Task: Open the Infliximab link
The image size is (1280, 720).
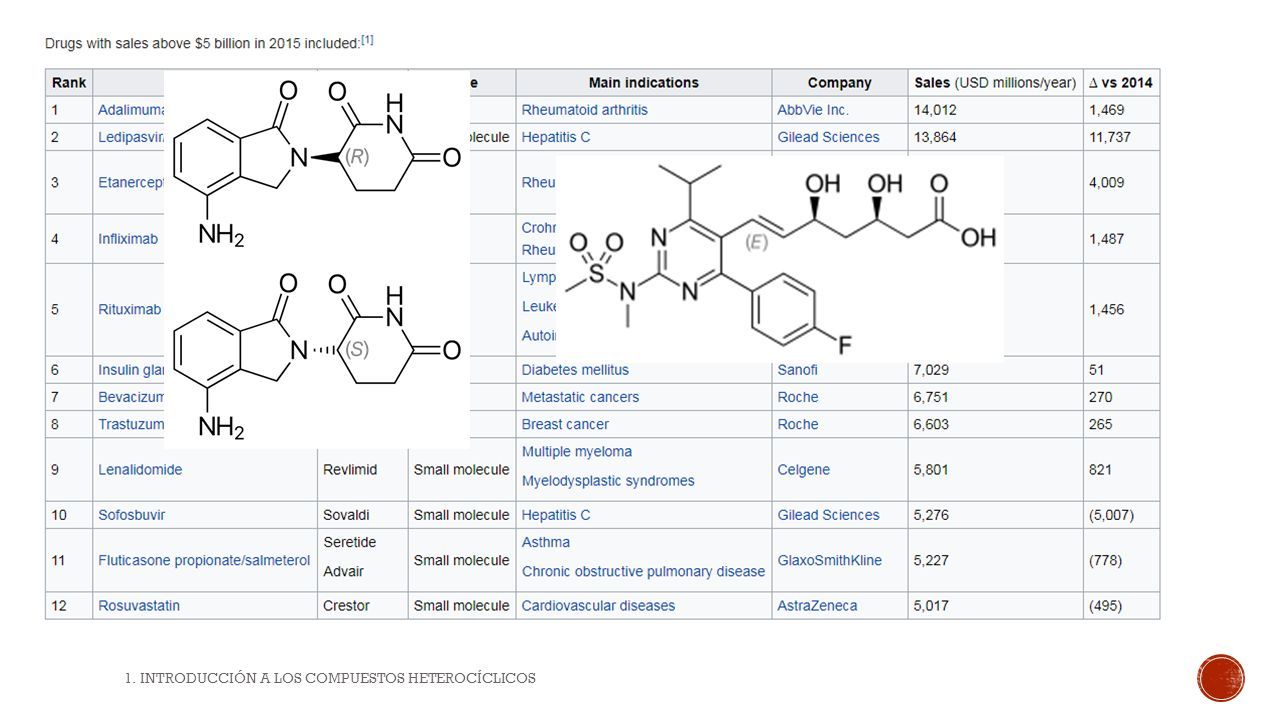Action: click(x=128, y=239)
